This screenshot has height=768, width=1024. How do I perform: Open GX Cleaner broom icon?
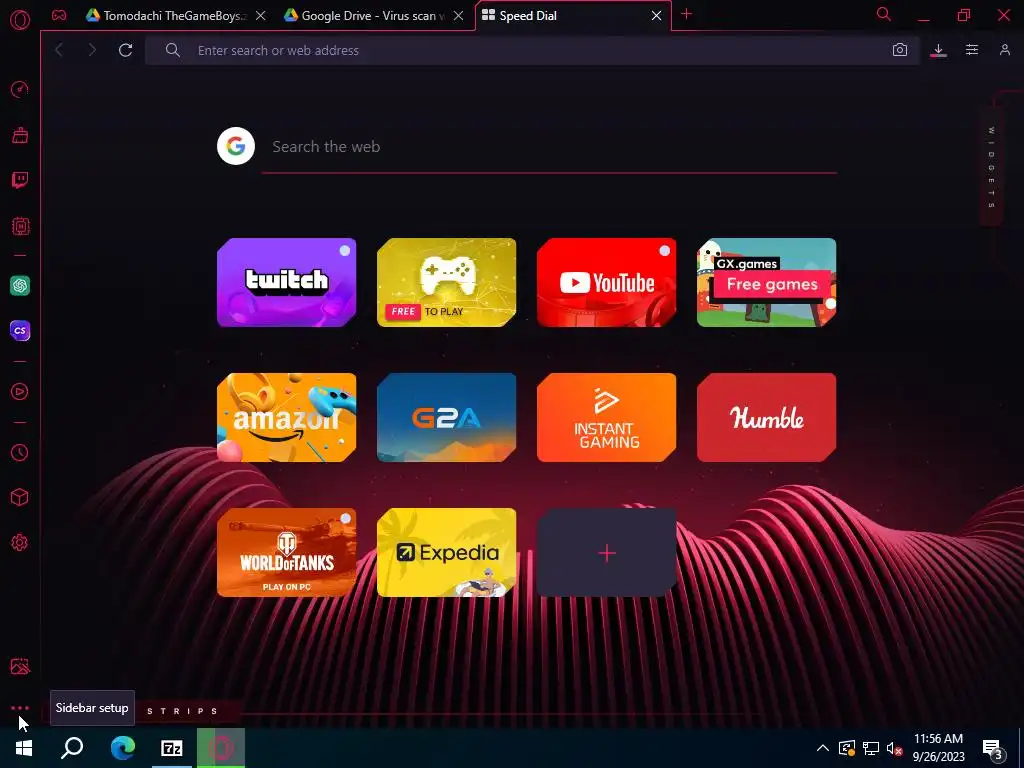[x=20, y=135]
